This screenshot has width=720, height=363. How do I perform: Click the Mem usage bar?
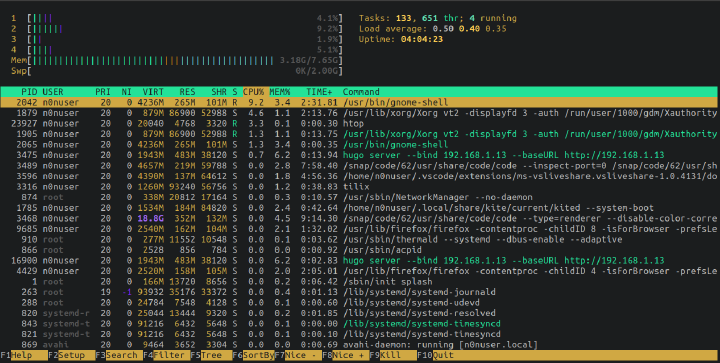[177, 61]
